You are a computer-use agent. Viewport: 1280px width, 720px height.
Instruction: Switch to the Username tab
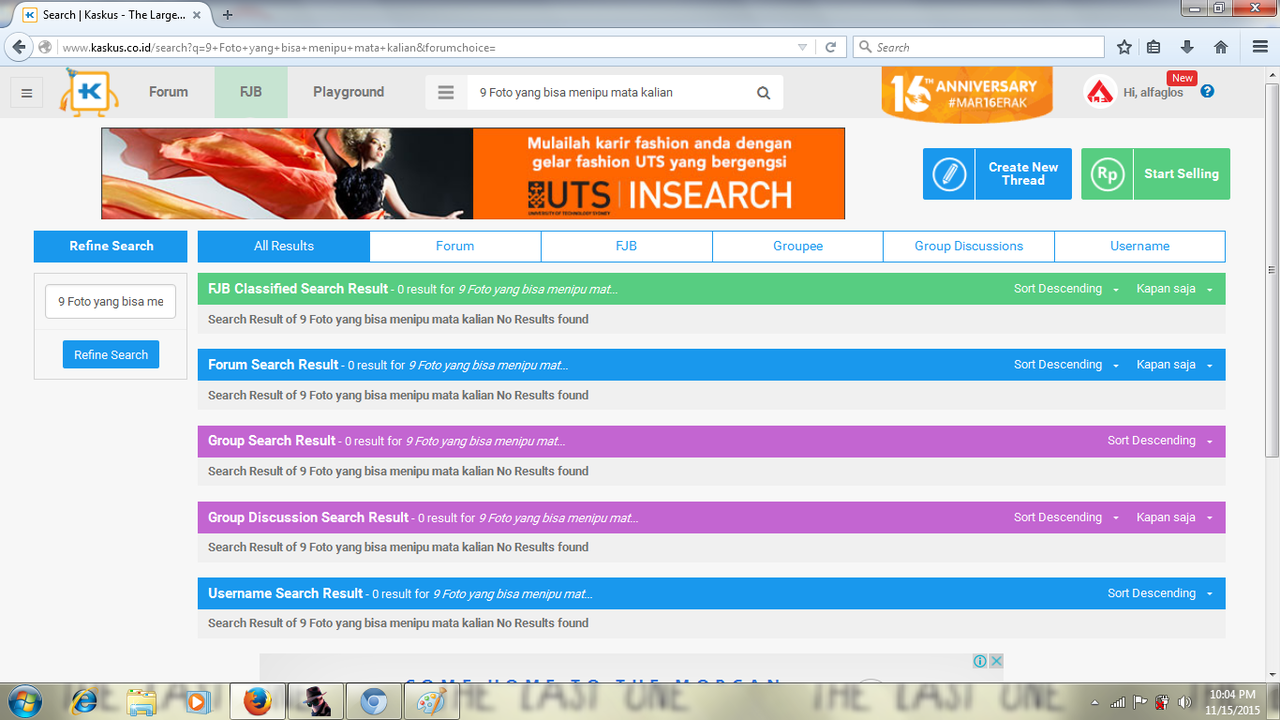pos(1140,246)
